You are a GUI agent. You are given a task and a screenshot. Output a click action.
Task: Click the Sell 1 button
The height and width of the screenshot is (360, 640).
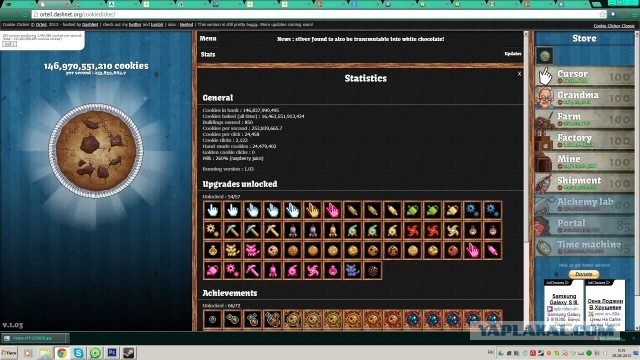[9, 44]
